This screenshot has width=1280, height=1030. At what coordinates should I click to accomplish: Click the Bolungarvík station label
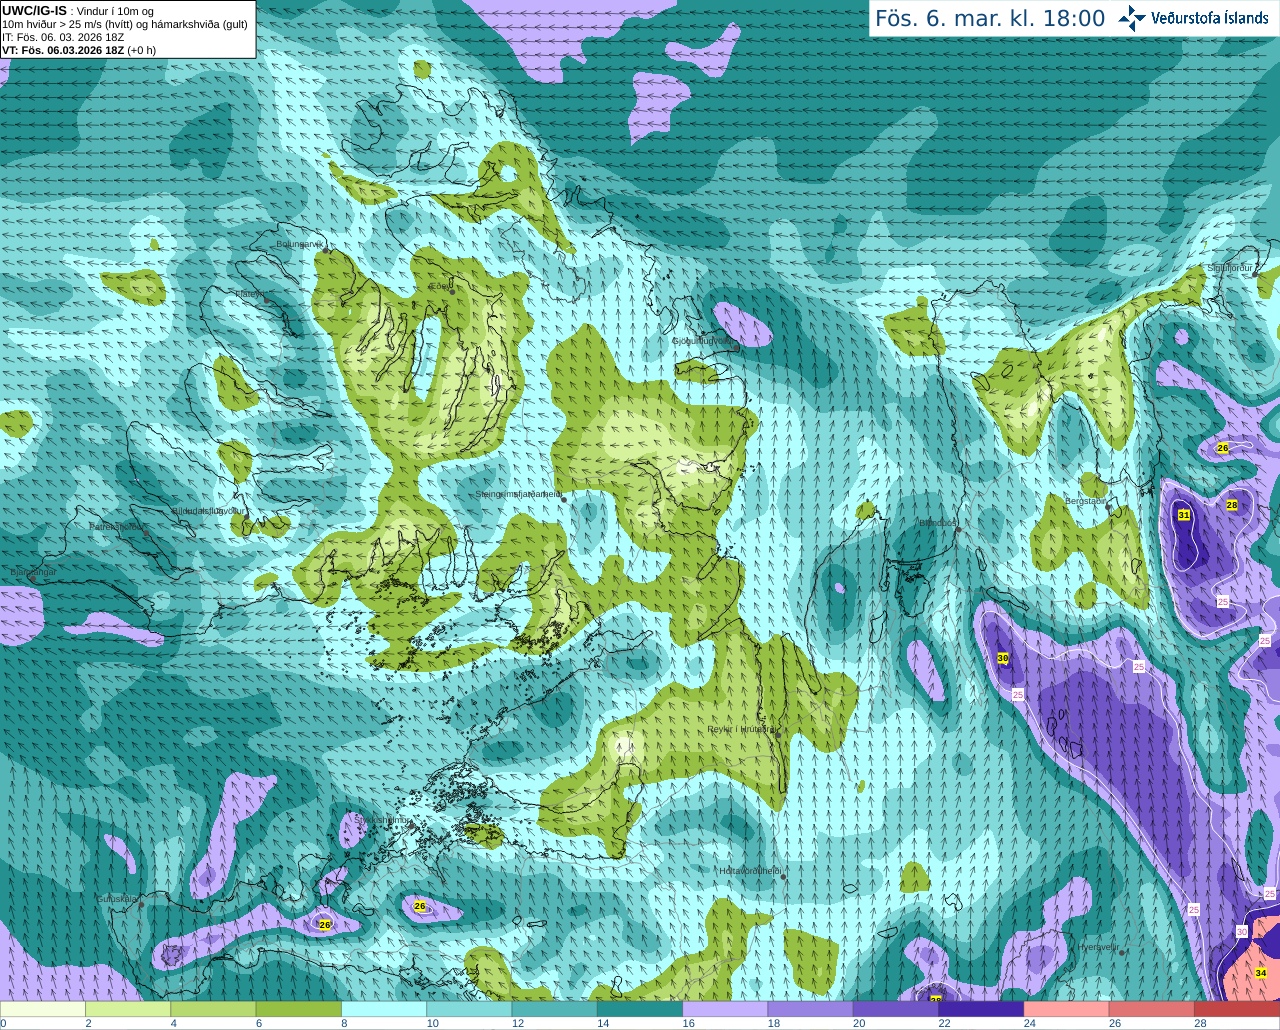point(301,244)
